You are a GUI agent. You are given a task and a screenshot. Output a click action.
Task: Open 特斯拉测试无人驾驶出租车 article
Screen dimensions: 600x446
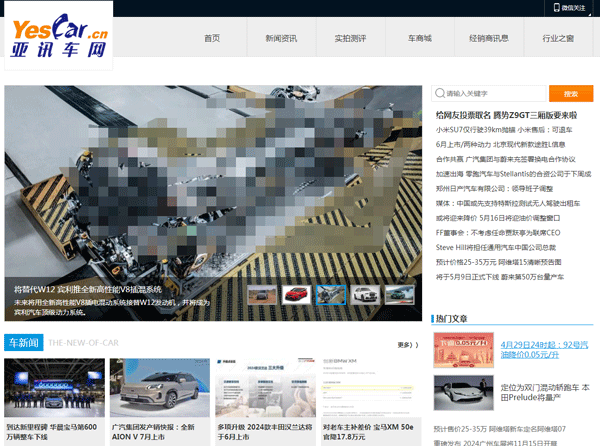[508, 203]
